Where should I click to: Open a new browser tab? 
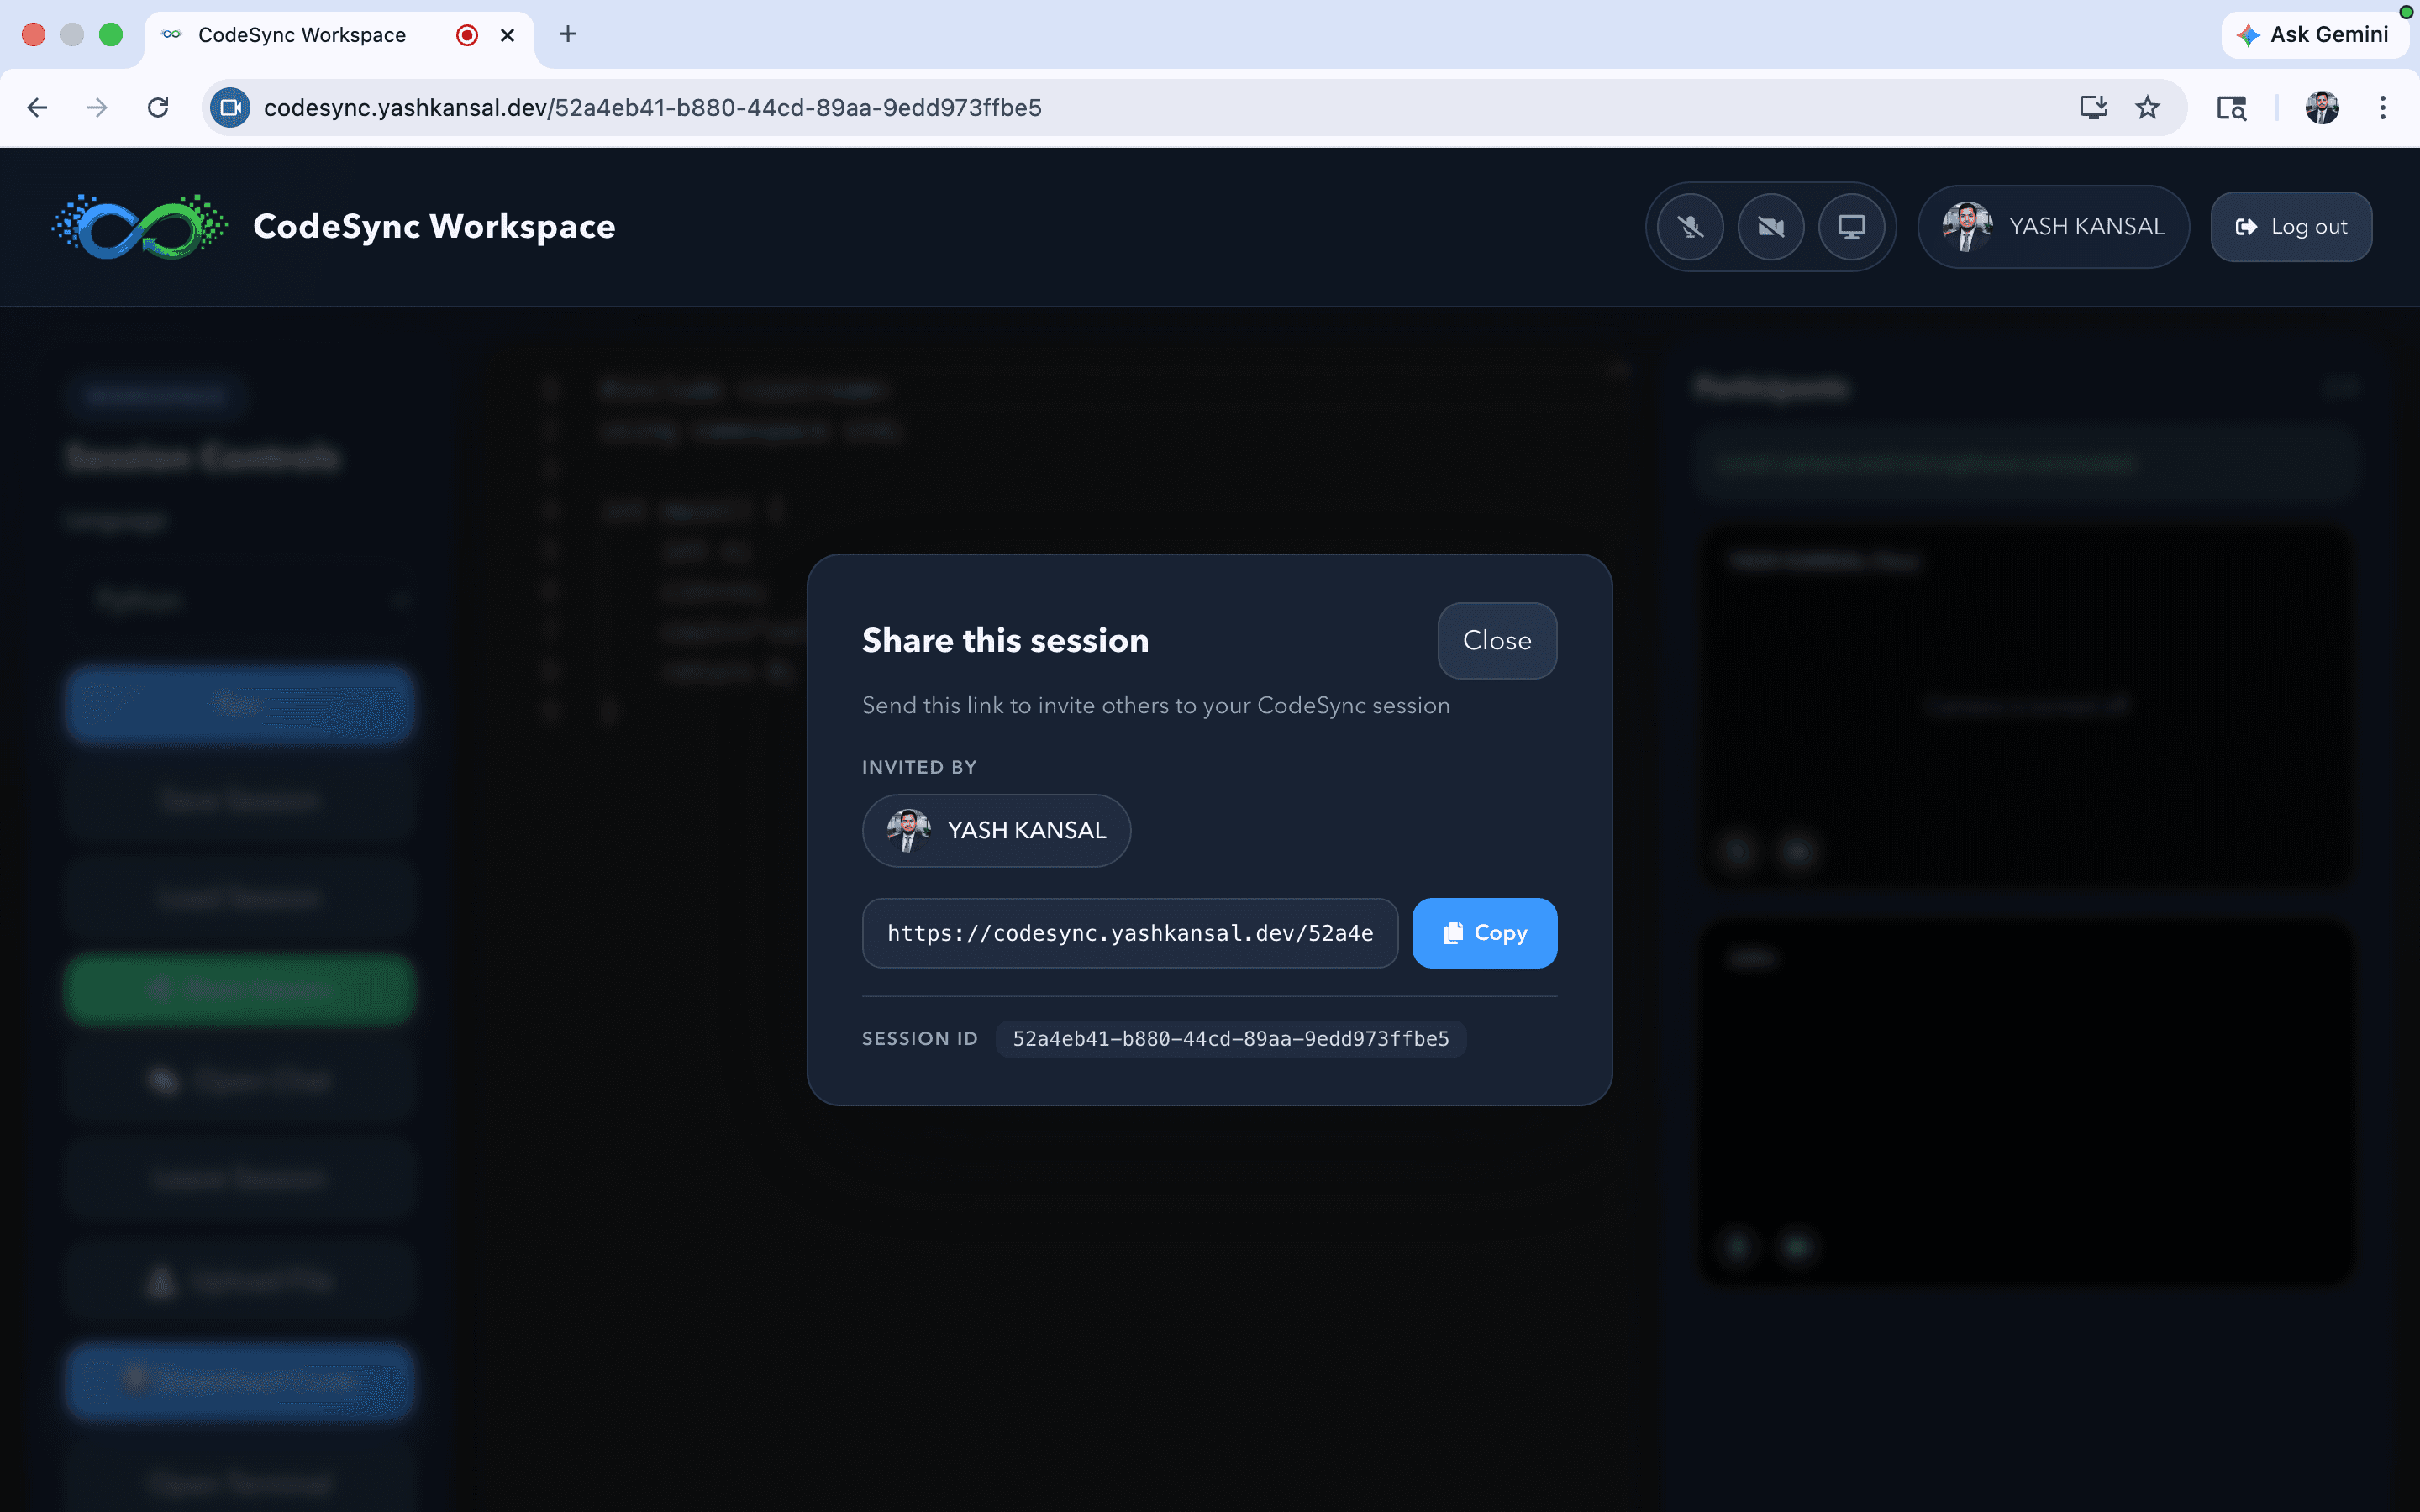pyautogui.click(x=568, y=34)
